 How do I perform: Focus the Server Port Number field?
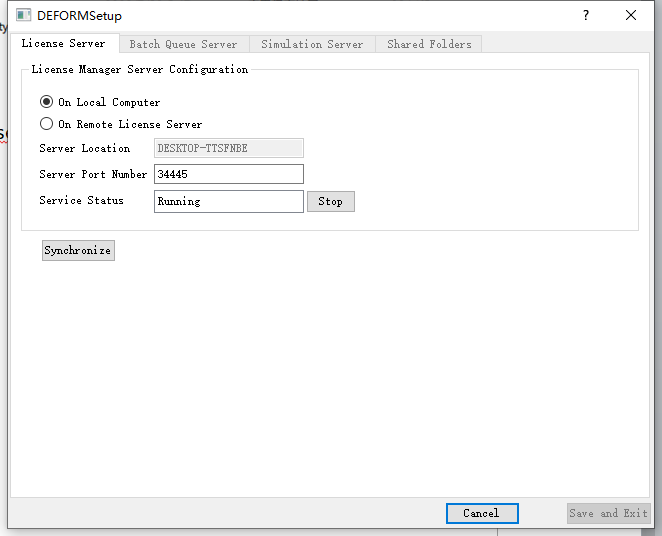pos(229,174)
